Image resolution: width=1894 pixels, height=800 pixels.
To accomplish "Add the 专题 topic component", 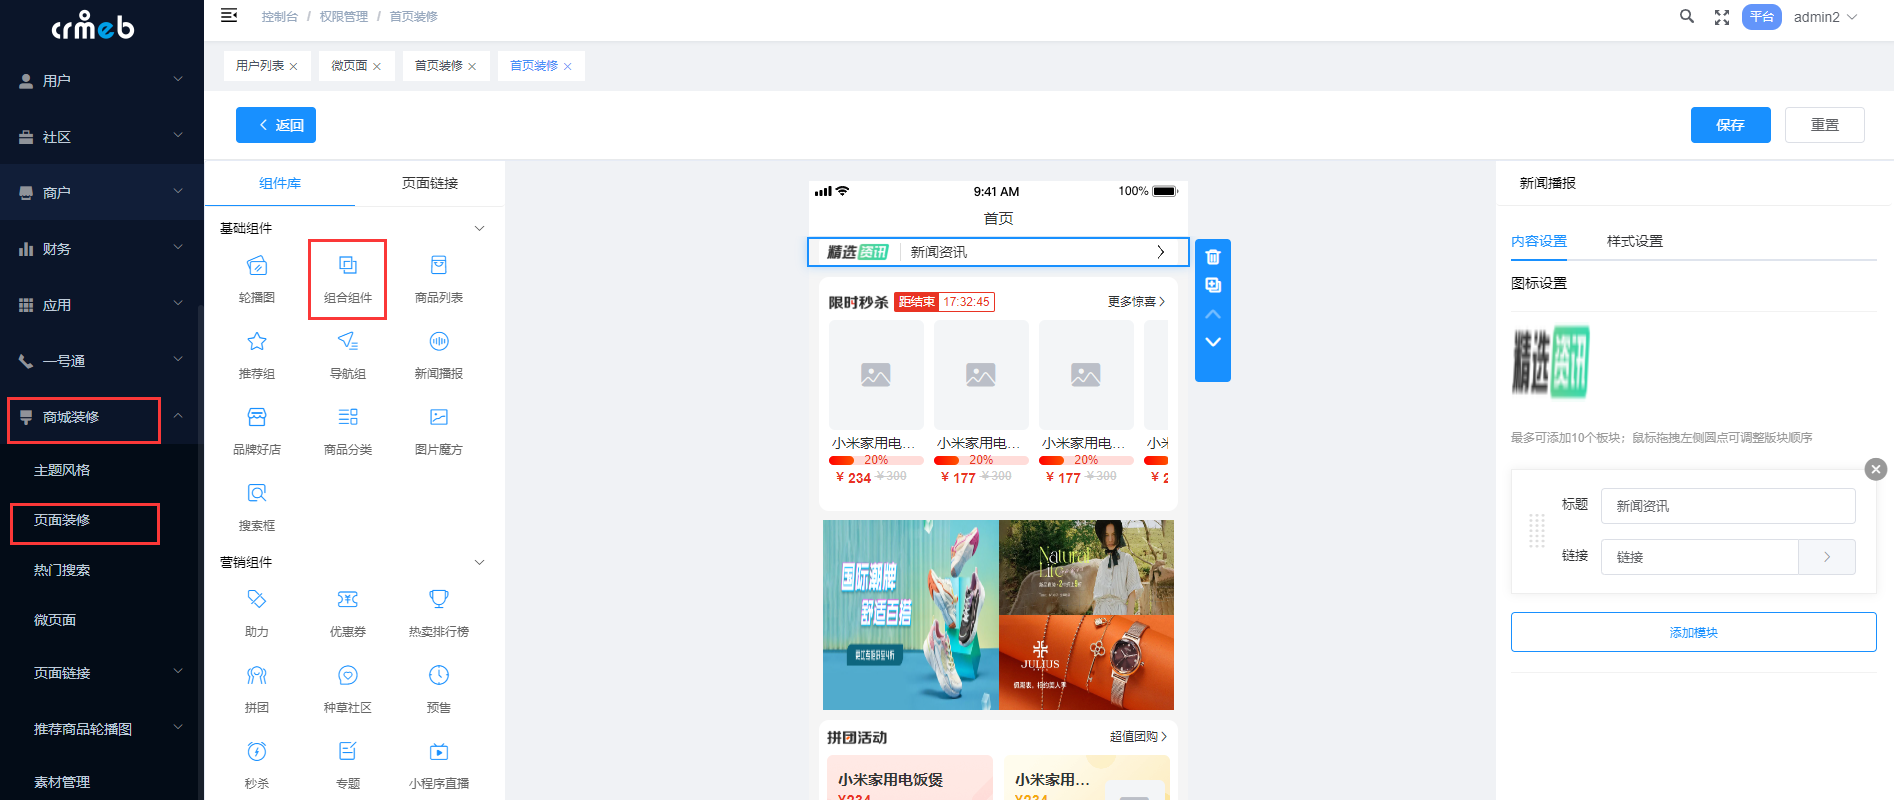I will click(347, 765).
